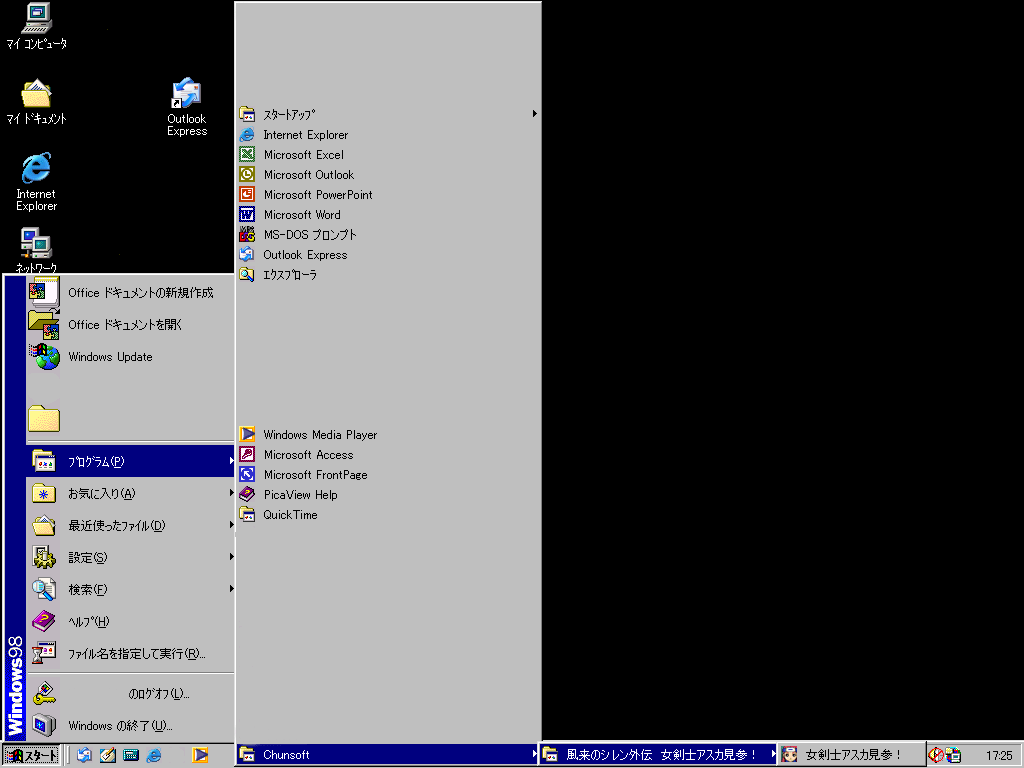Select the Internet Explorer desktop icon
The image size is (1024, 768).
(37, 182)
